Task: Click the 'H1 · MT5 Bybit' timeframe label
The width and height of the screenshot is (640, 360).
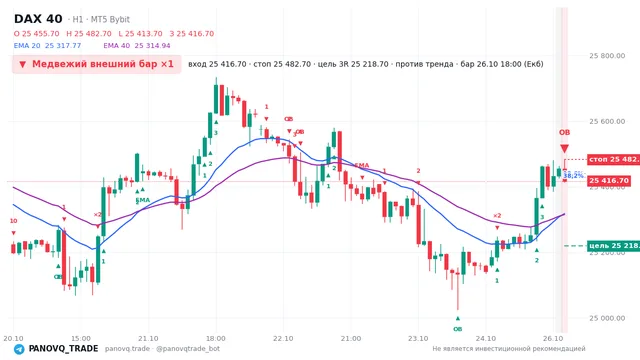Action: pos(101,20)
